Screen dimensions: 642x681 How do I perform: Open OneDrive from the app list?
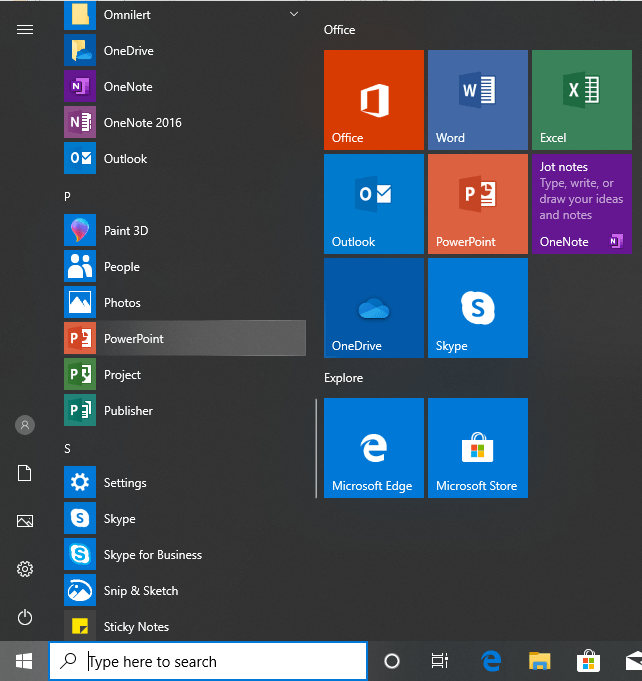(185, 51)
